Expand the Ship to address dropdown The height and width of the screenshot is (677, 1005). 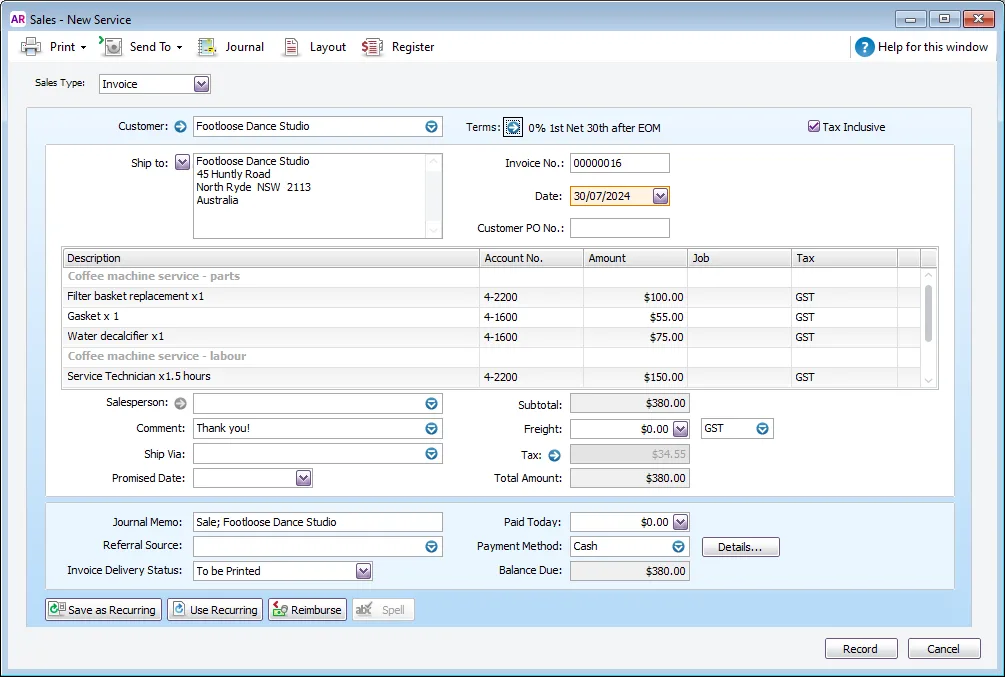point(182,162)
